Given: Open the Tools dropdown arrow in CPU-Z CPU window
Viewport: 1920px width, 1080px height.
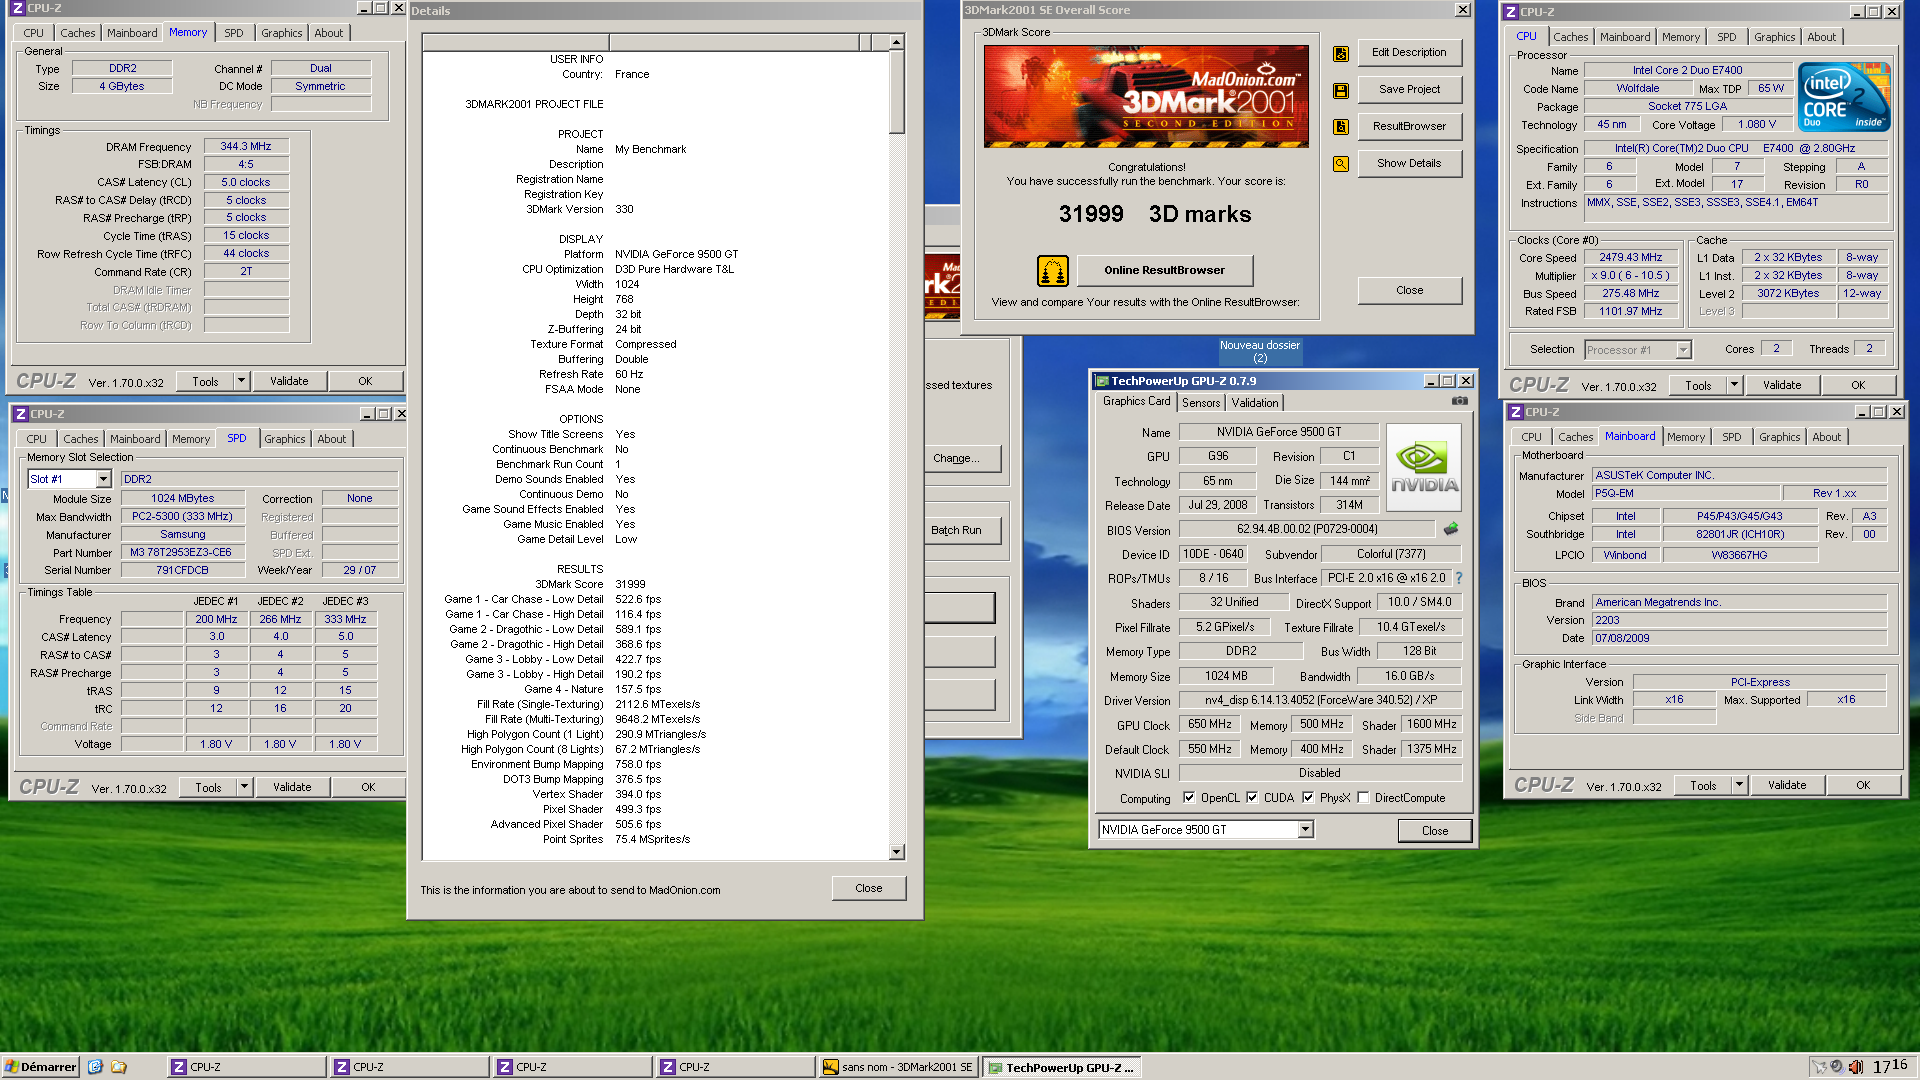Looking at the screenshot, I should click(x=1734, y=385).
